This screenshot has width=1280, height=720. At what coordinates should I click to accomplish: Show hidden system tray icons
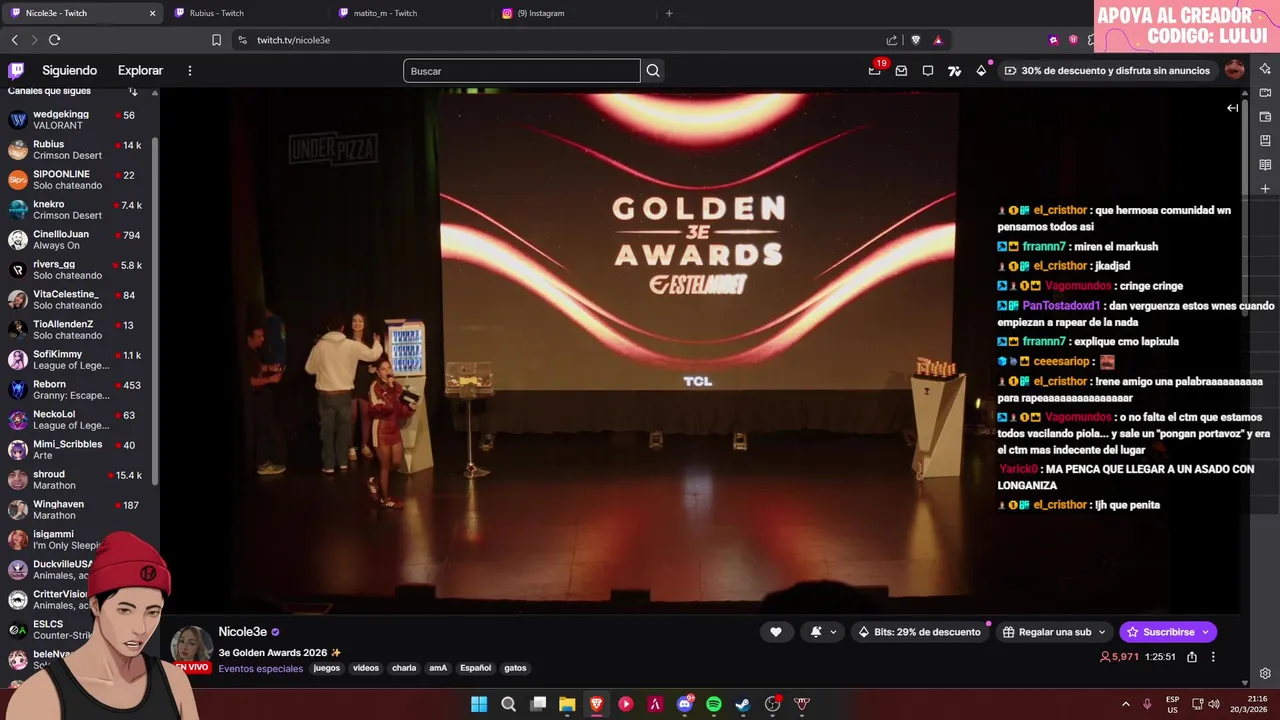point(1125,704)
